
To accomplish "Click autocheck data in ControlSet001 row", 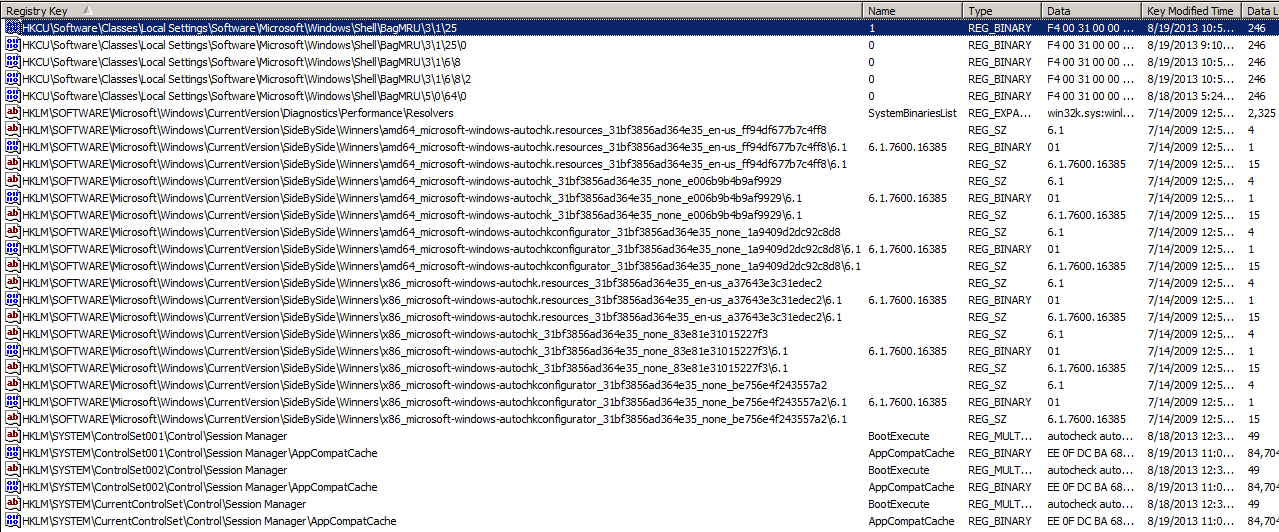I will click(x=1091, y=436).
